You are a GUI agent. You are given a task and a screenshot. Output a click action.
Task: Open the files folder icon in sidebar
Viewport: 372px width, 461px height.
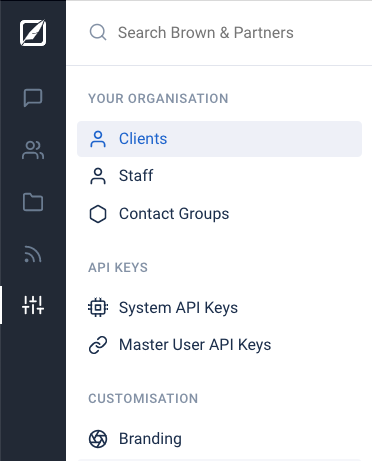pyautogui.click(x=33, y=202)
